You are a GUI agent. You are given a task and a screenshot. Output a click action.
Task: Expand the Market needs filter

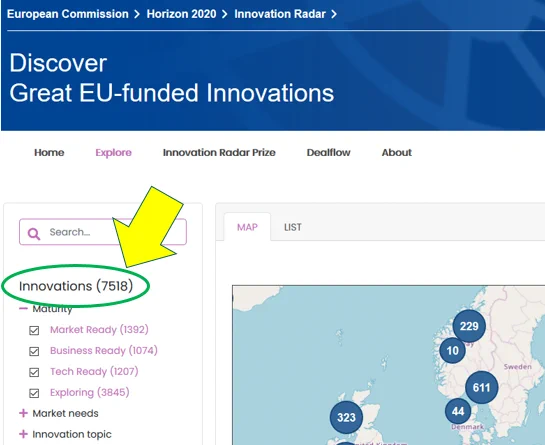click(23, 413)
